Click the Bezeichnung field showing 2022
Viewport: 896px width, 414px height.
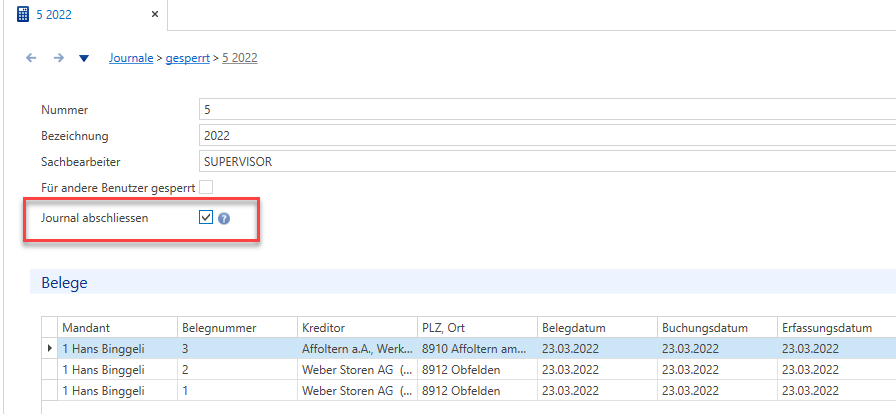547,136
